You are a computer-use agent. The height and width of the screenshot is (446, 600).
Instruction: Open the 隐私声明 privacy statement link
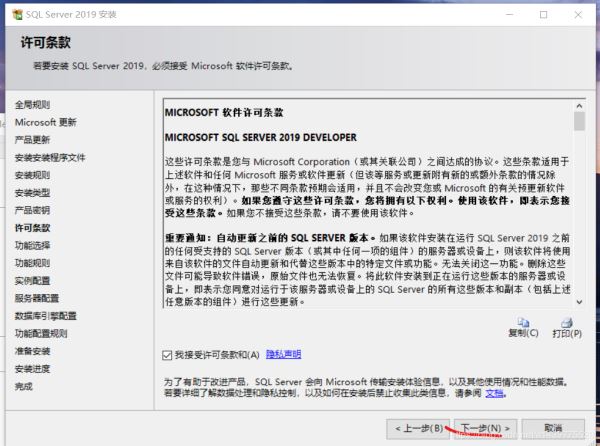click(283, 354)
